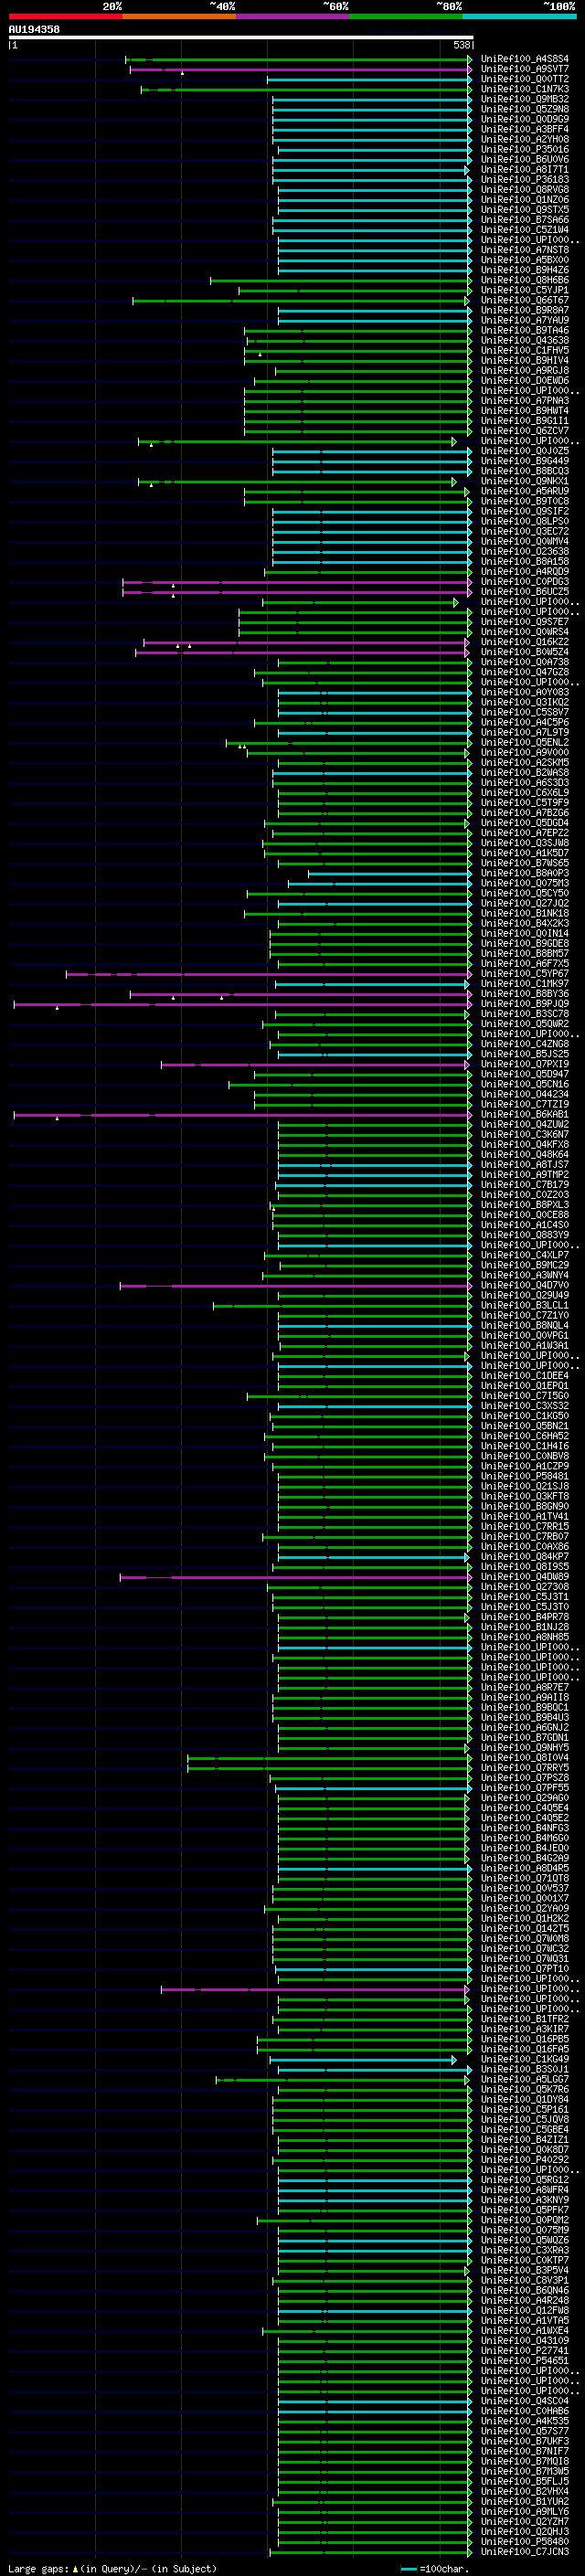Screen dimensions: 585x2576
Task: Click the label UniRef100_Q3SJW8
Action: coord(524,843)
